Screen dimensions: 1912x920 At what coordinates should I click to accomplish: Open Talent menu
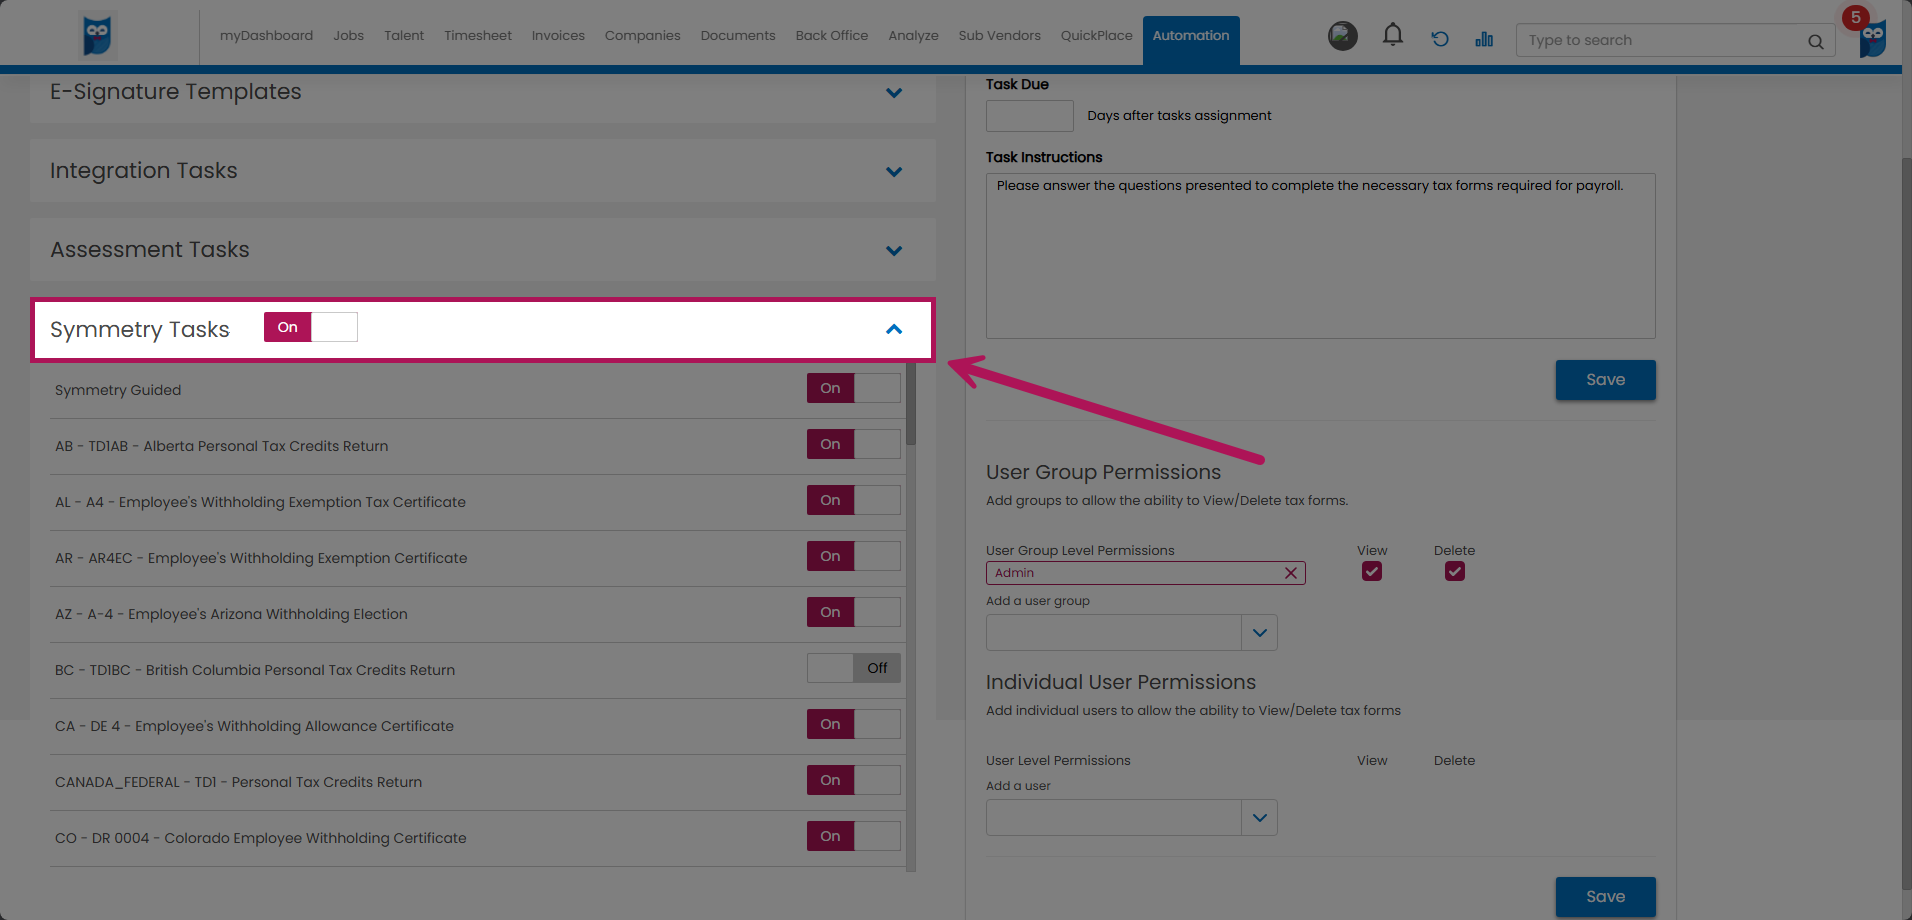click(x=404, y=36)
